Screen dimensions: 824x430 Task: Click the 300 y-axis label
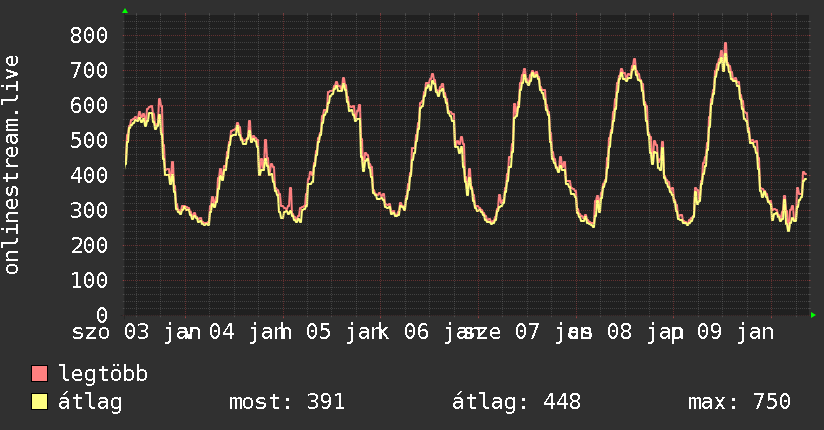(x=89, y=210)
